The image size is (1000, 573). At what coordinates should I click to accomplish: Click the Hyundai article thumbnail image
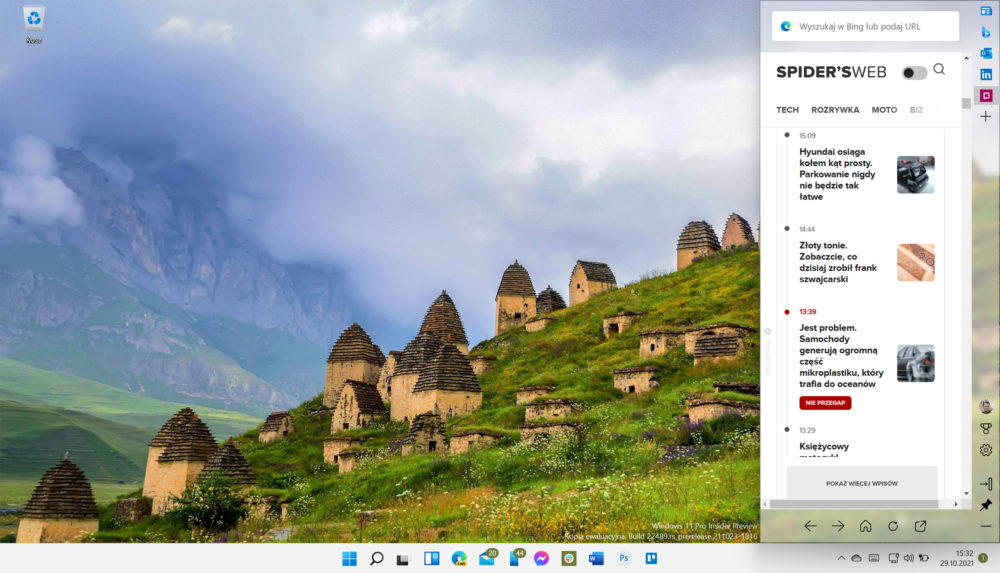pyautogui.click(x=915, y=174)
